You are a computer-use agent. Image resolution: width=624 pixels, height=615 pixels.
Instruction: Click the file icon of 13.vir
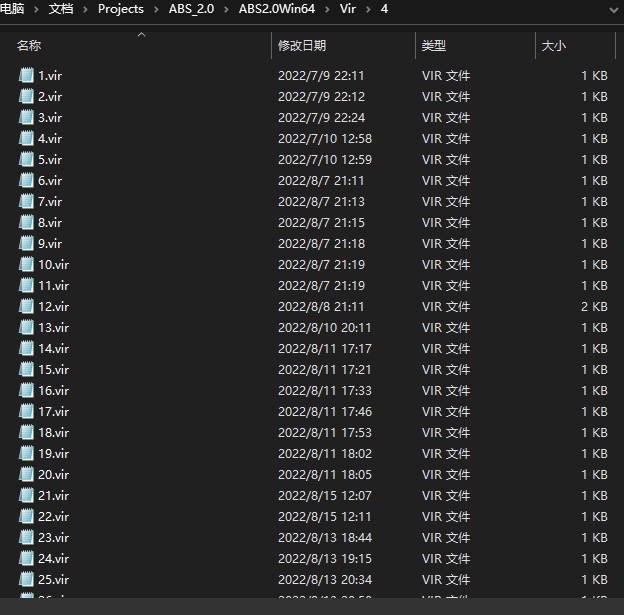26,327
